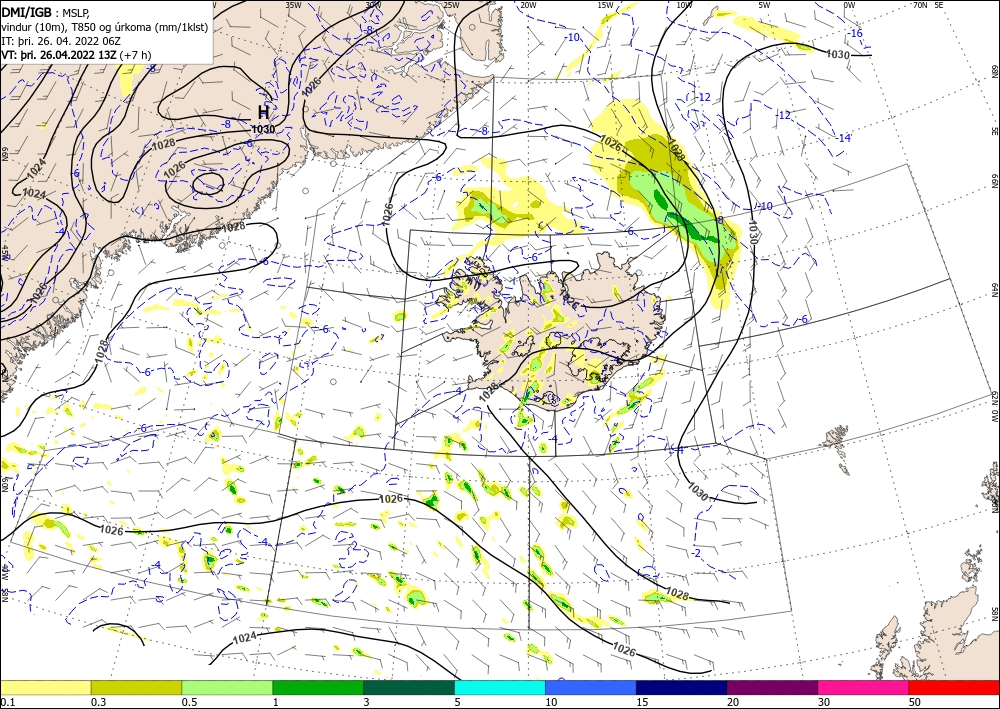Click the "30W" longitude label
1000x709 pixels.
(x=373, y=5)
